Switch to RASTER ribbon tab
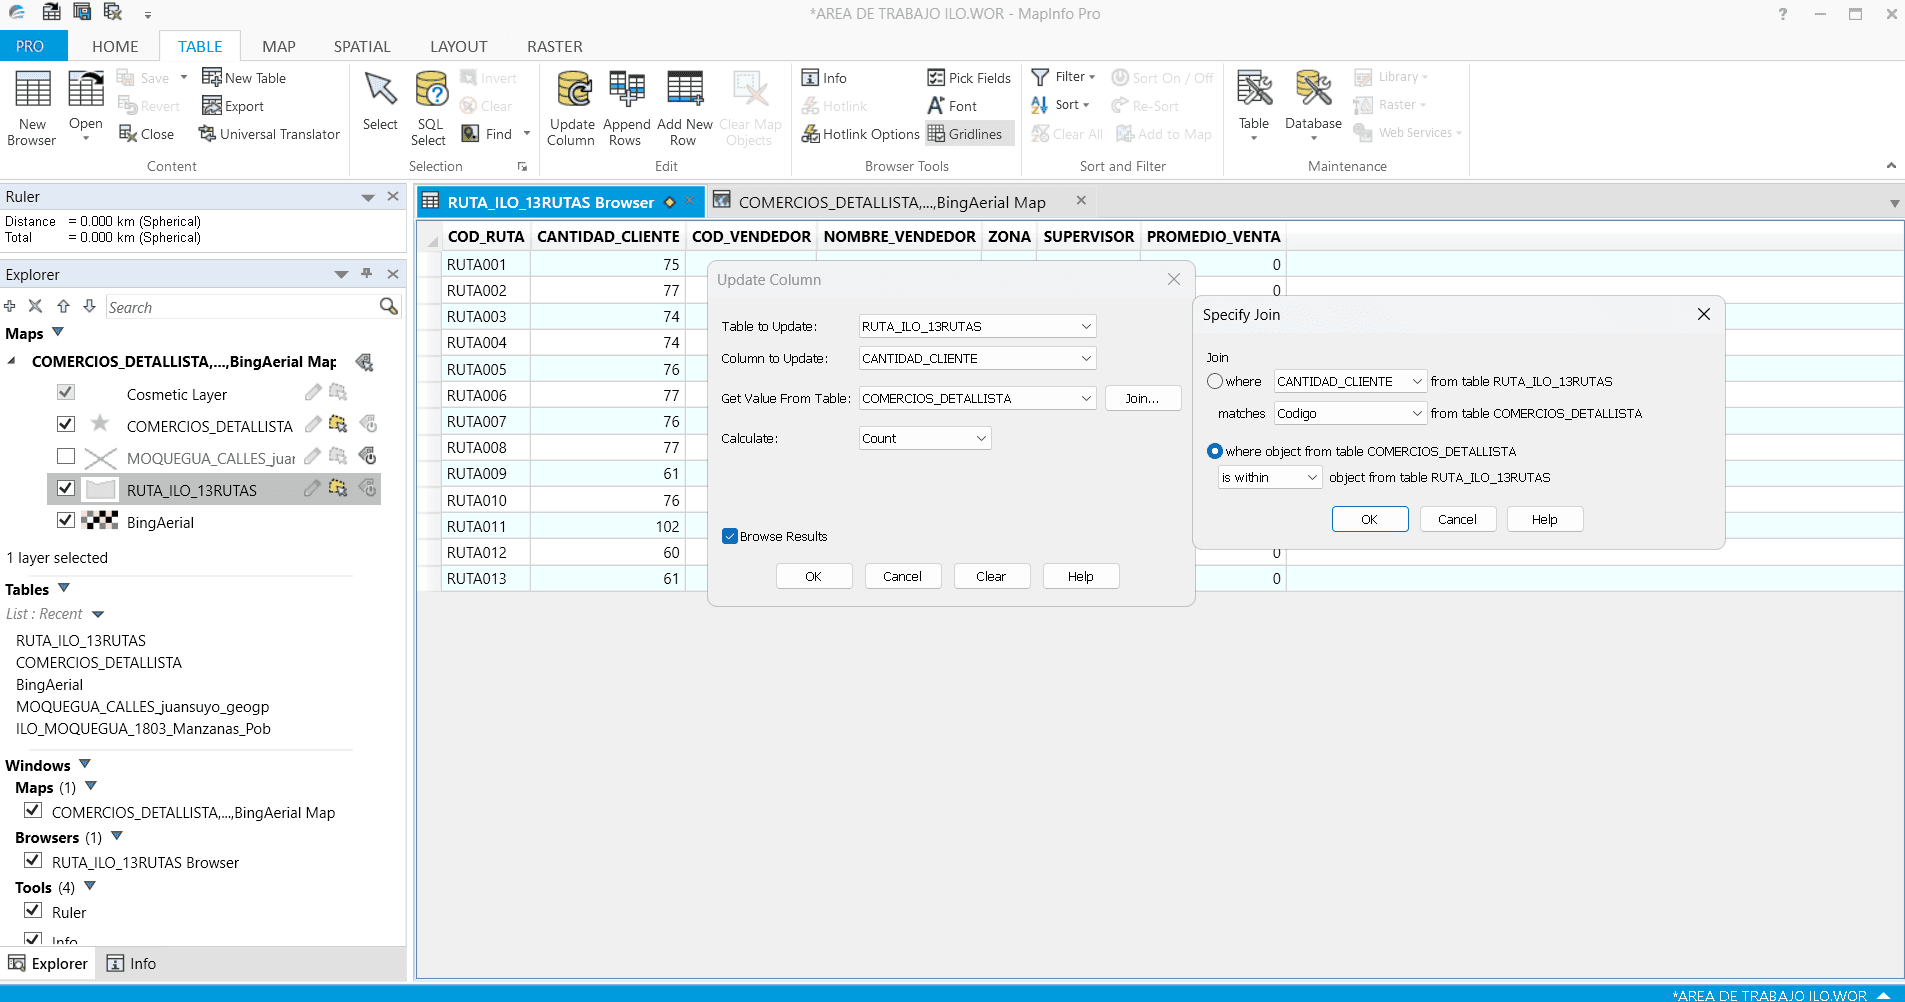 [x=555, y=46]
